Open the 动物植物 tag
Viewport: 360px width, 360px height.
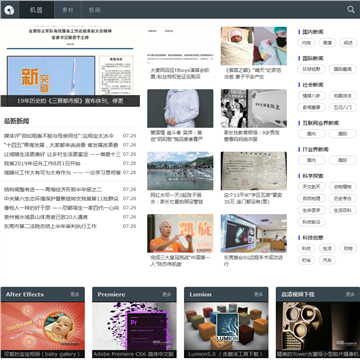tap(343, 187)
